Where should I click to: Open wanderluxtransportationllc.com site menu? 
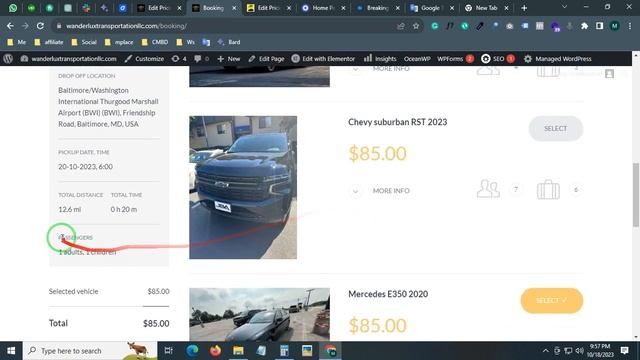(x=69, y=59)
